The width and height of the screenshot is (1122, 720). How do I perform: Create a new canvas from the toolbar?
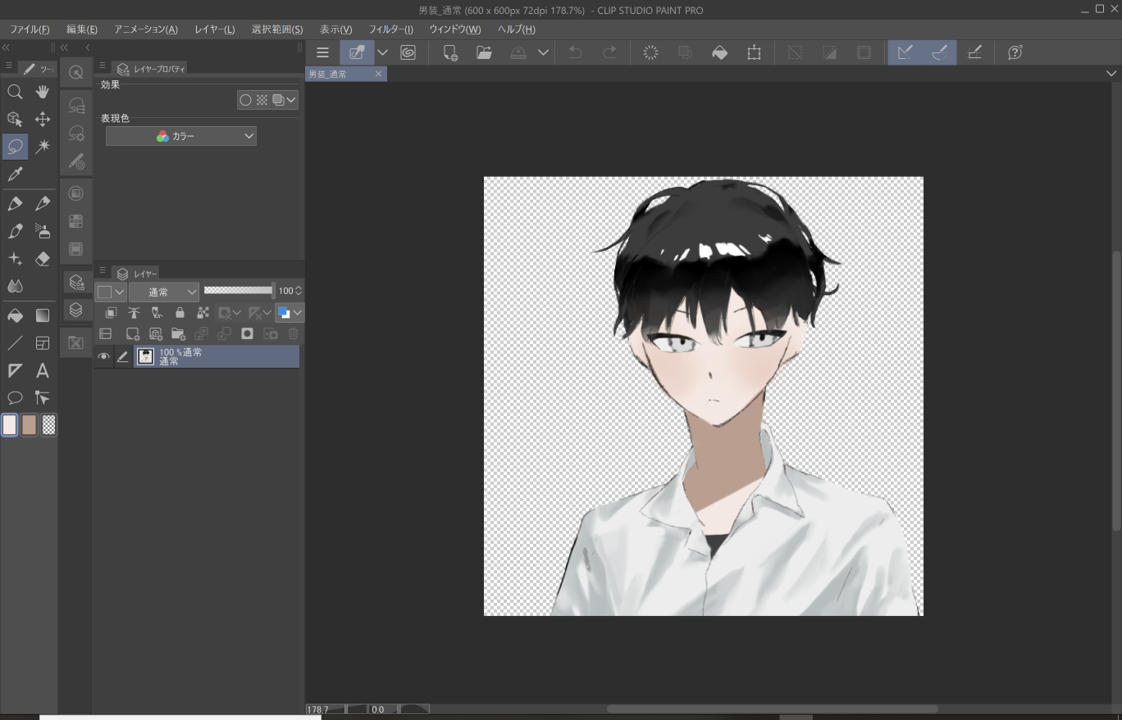coord(450,53)
